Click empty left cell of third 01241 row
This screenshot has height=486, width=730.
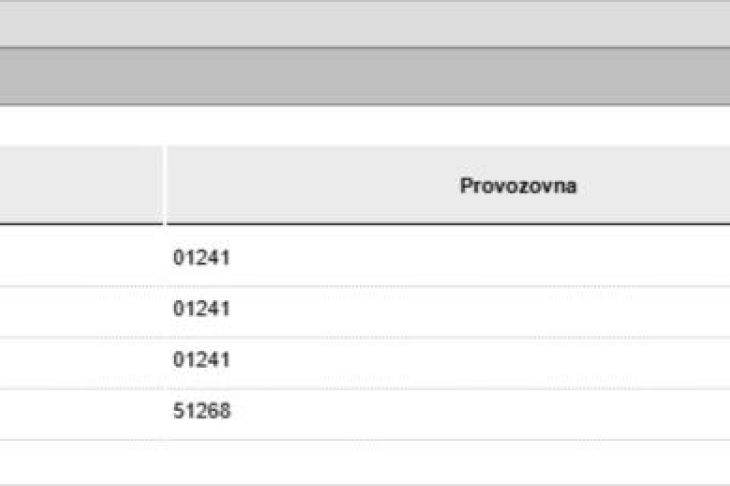(x=80, y=360)
